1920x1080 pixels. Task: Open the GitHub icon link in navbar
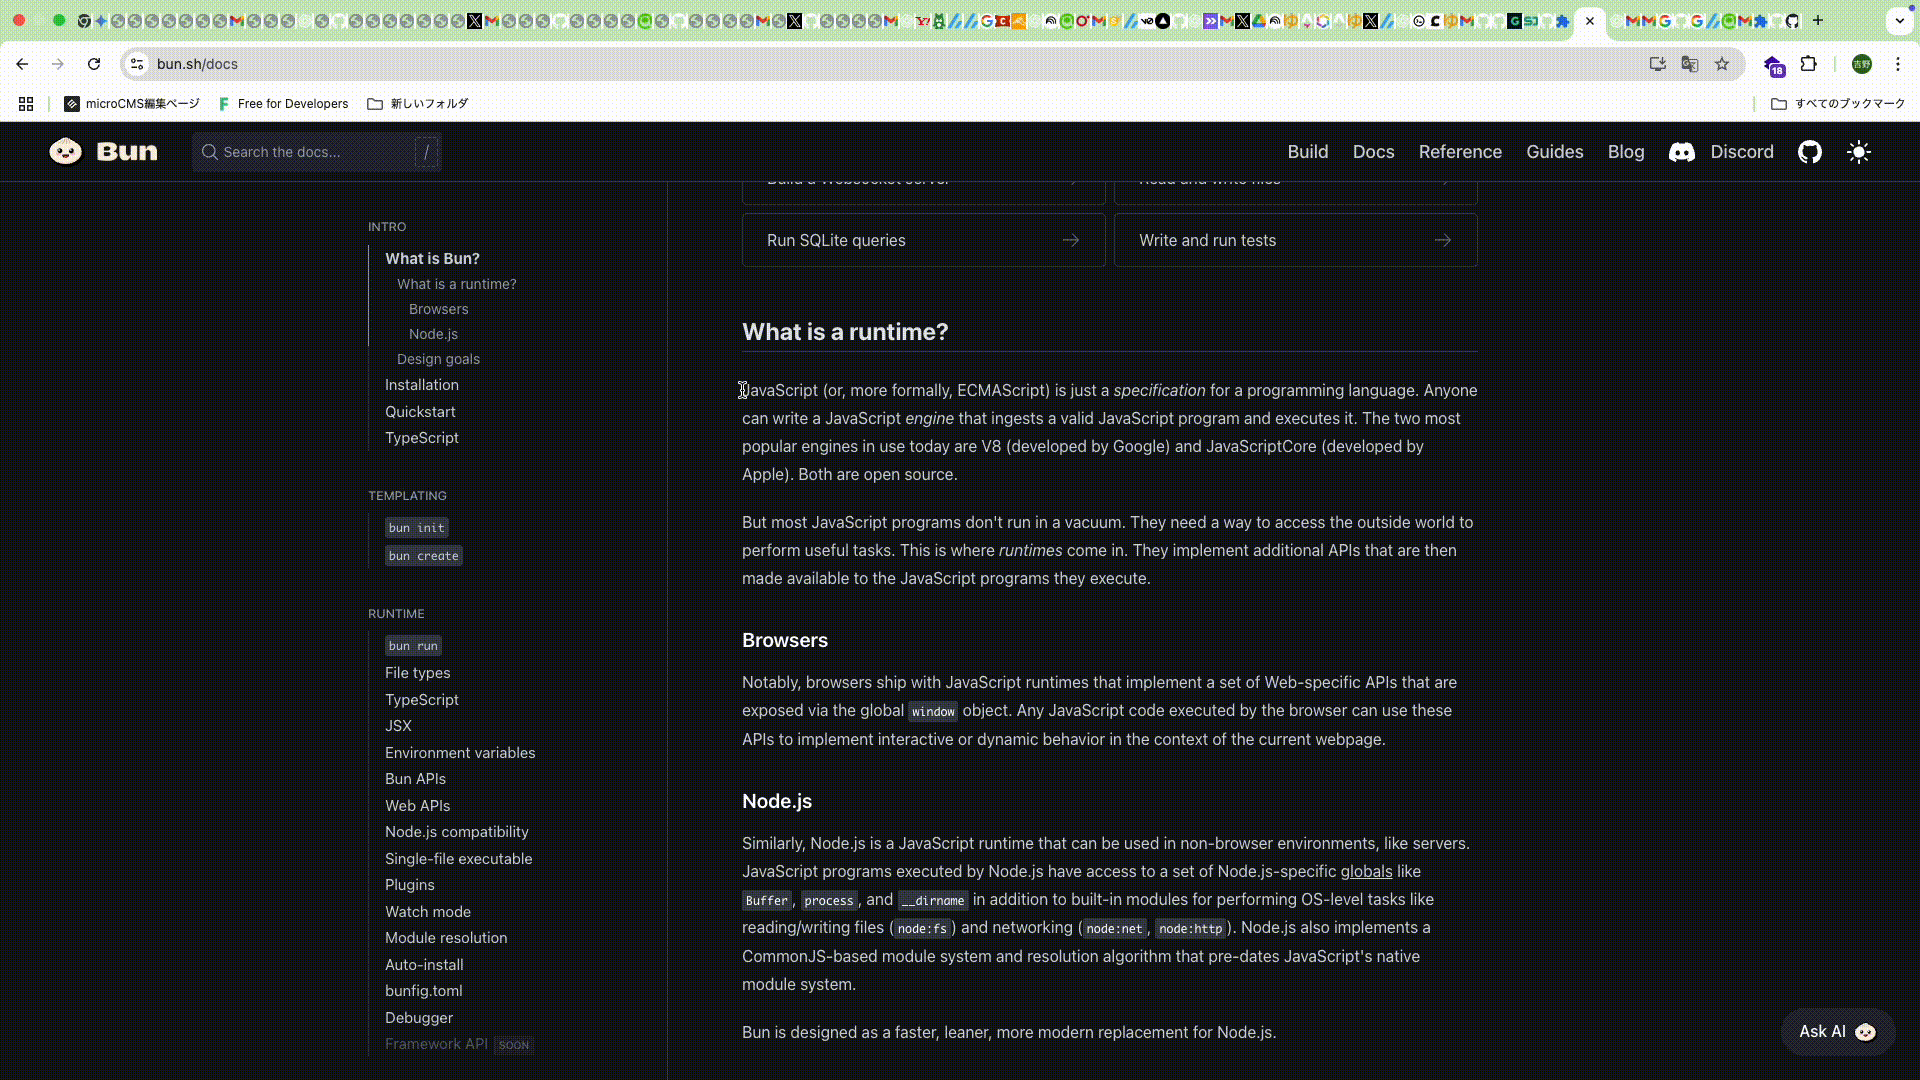[x=1810, y=152]
